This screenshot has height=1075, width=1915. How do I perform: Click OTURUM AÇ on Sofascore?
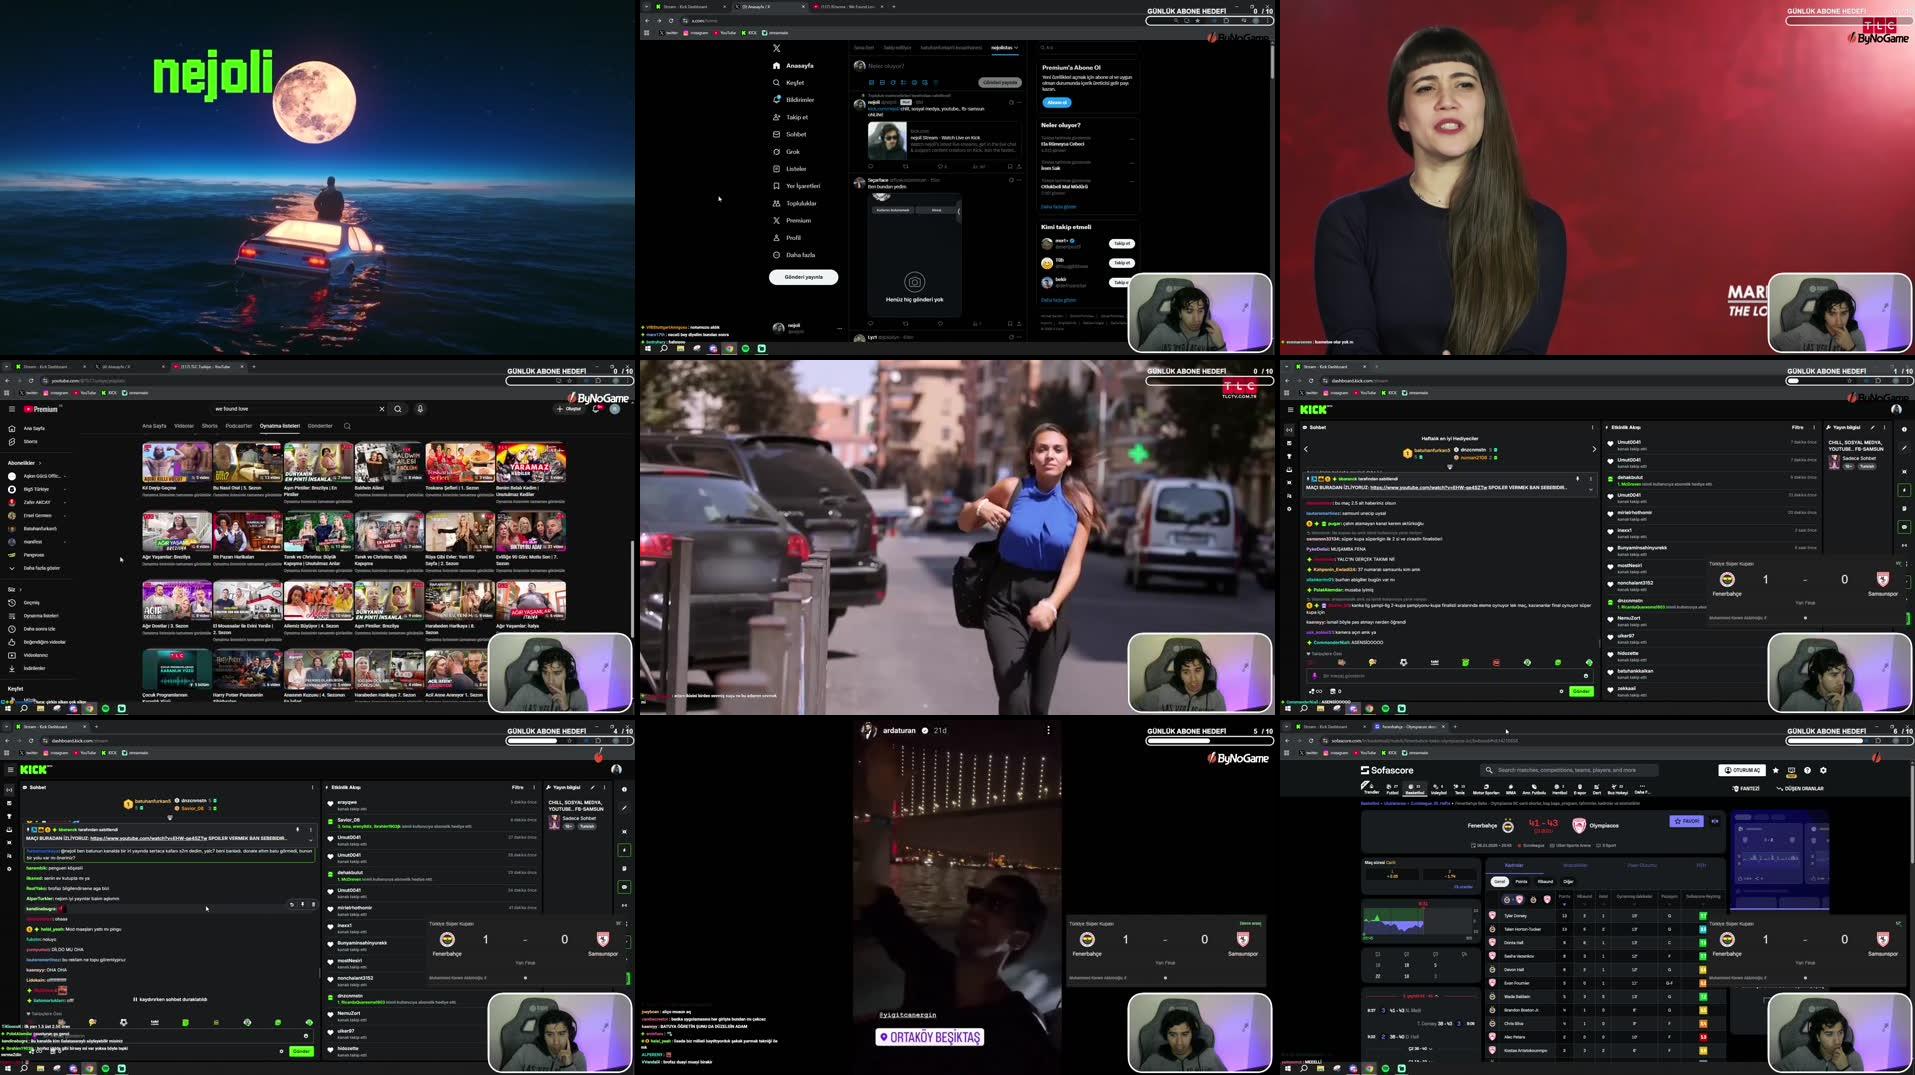[x=1741, y=770]
